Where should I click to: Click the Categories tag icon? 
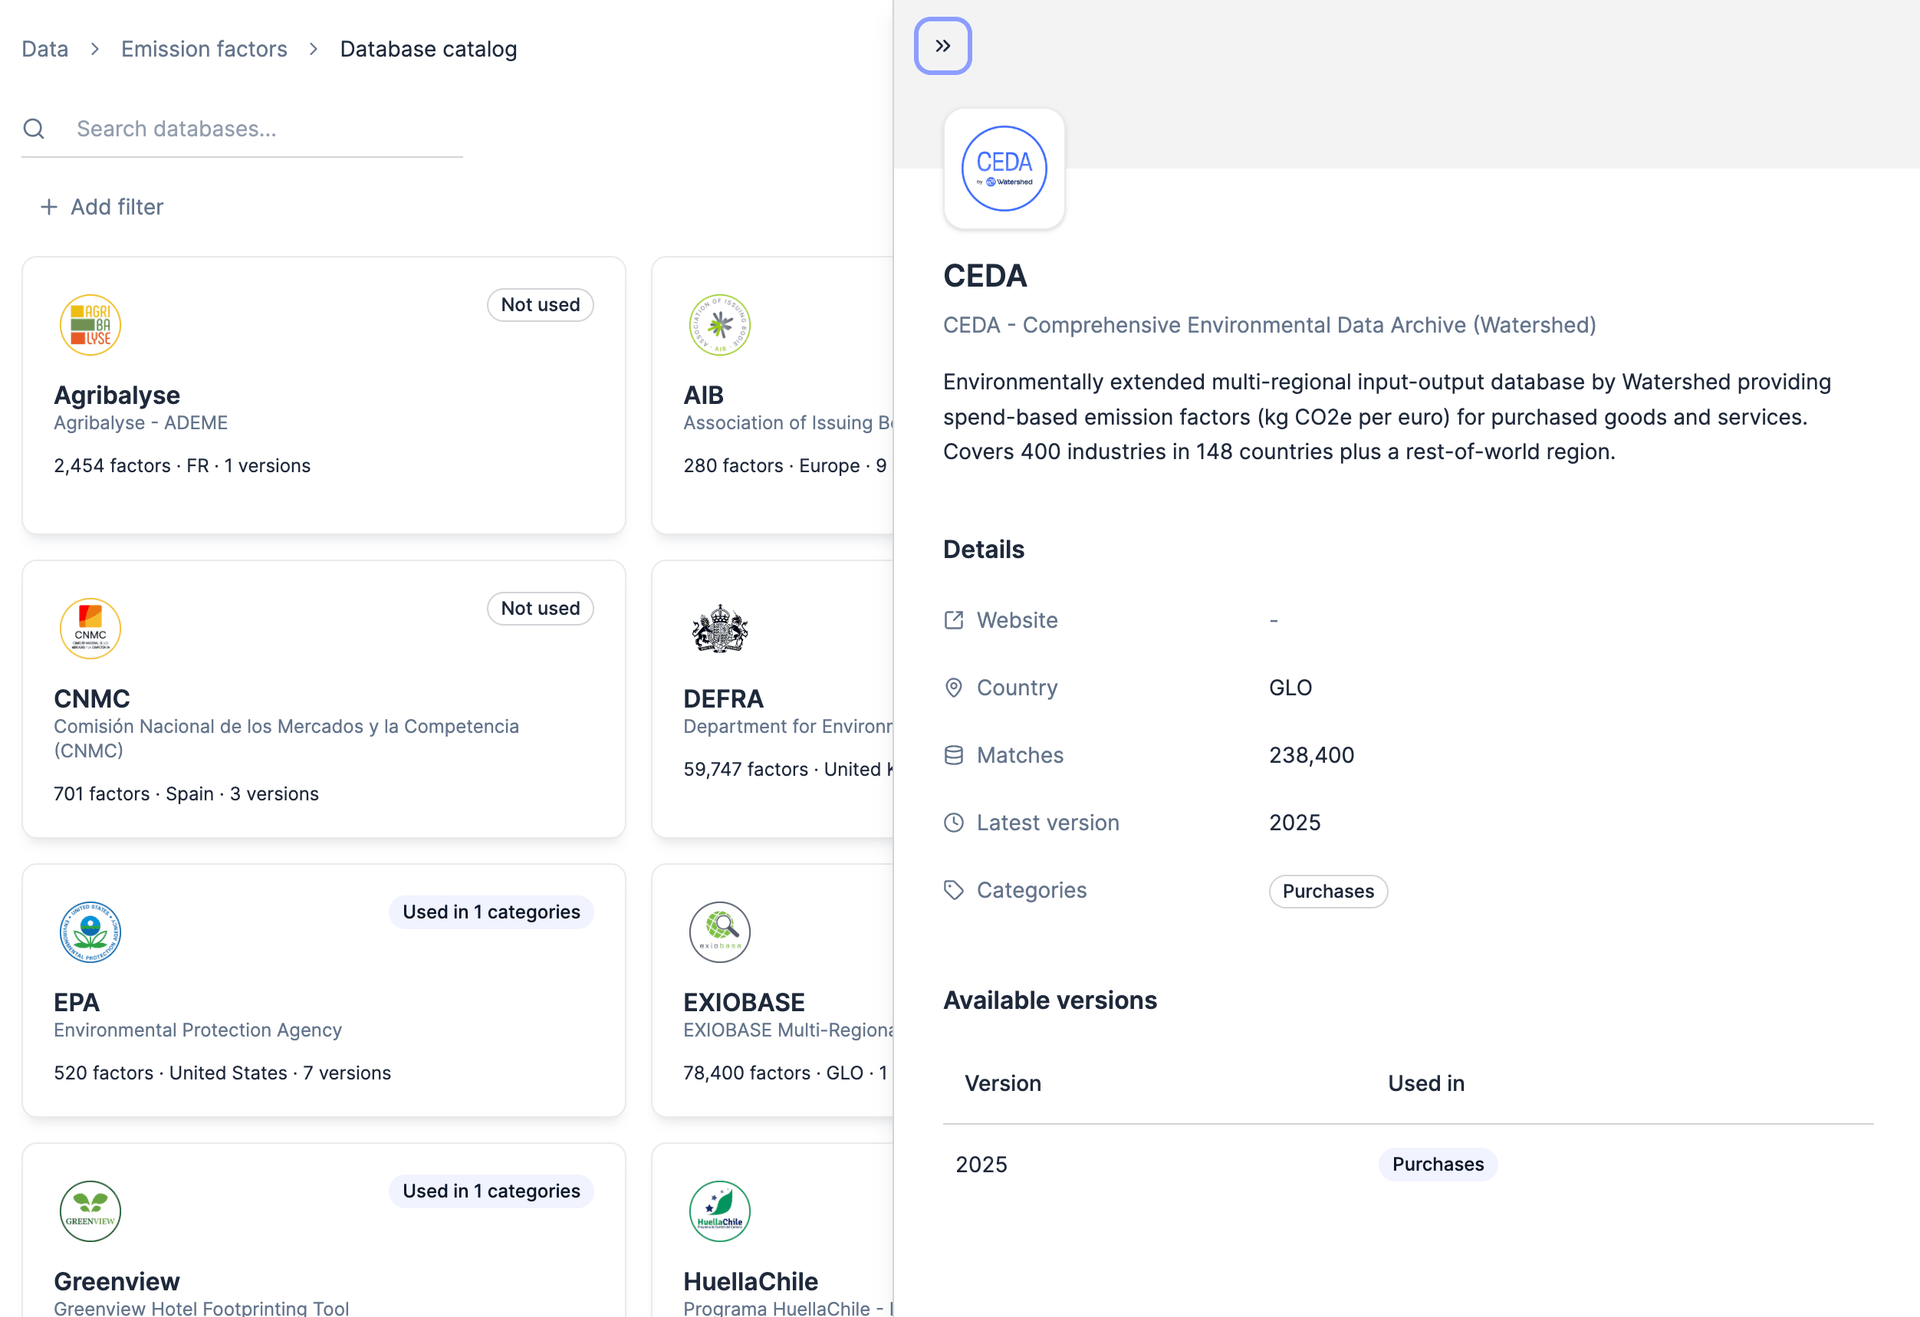coord(954,890)
